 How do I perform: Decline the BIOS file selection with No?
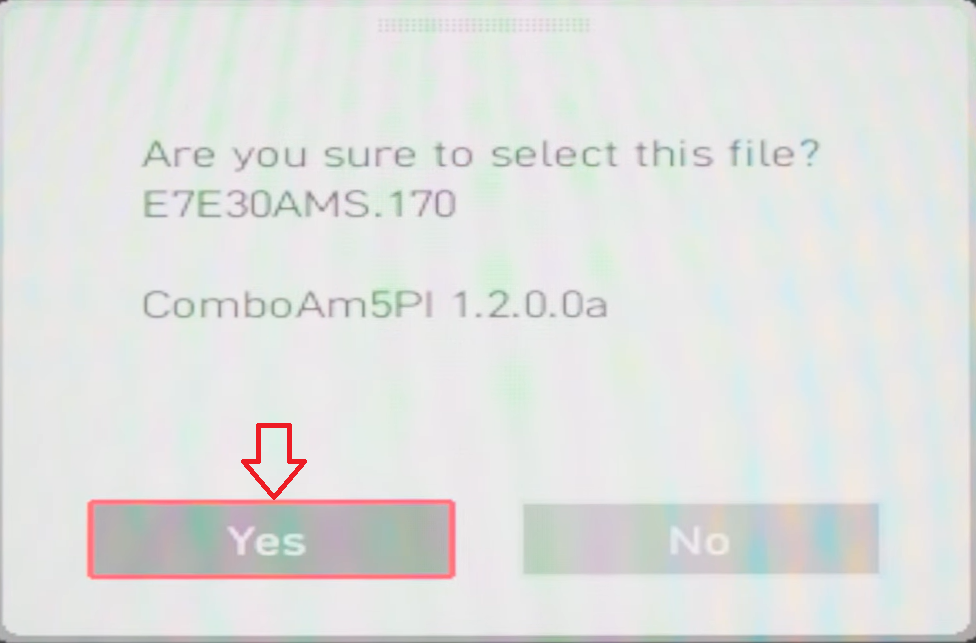pos(700,539)
